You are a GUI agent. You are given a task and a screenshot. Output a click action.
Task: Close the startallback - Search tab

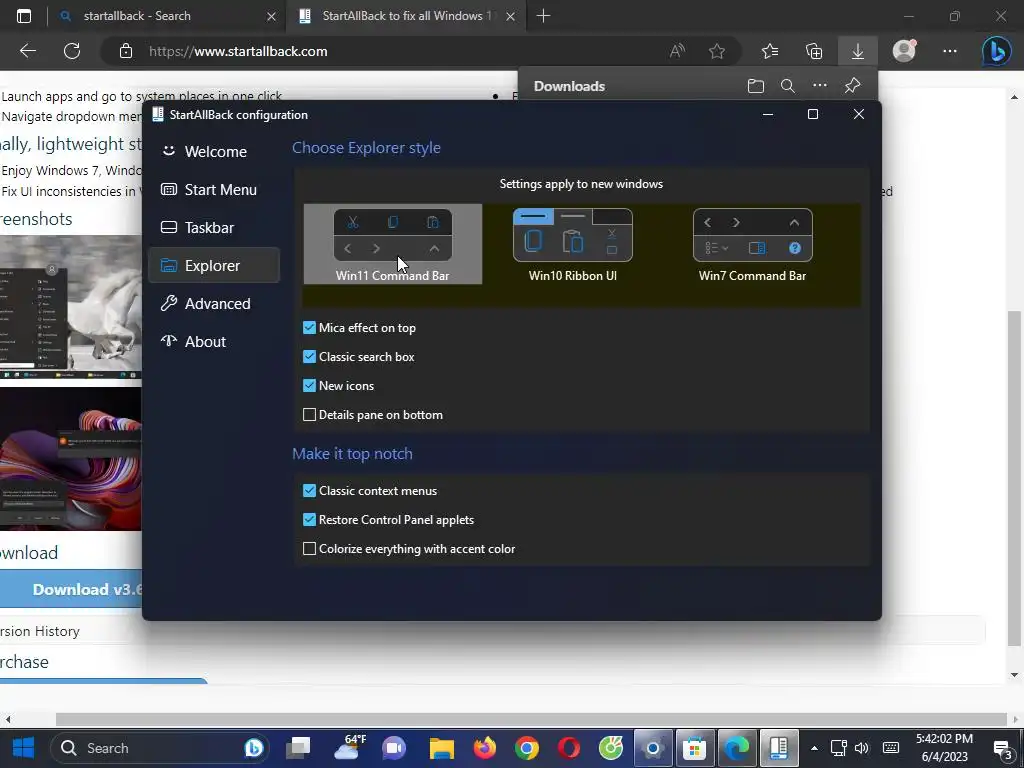pos(272,16)
